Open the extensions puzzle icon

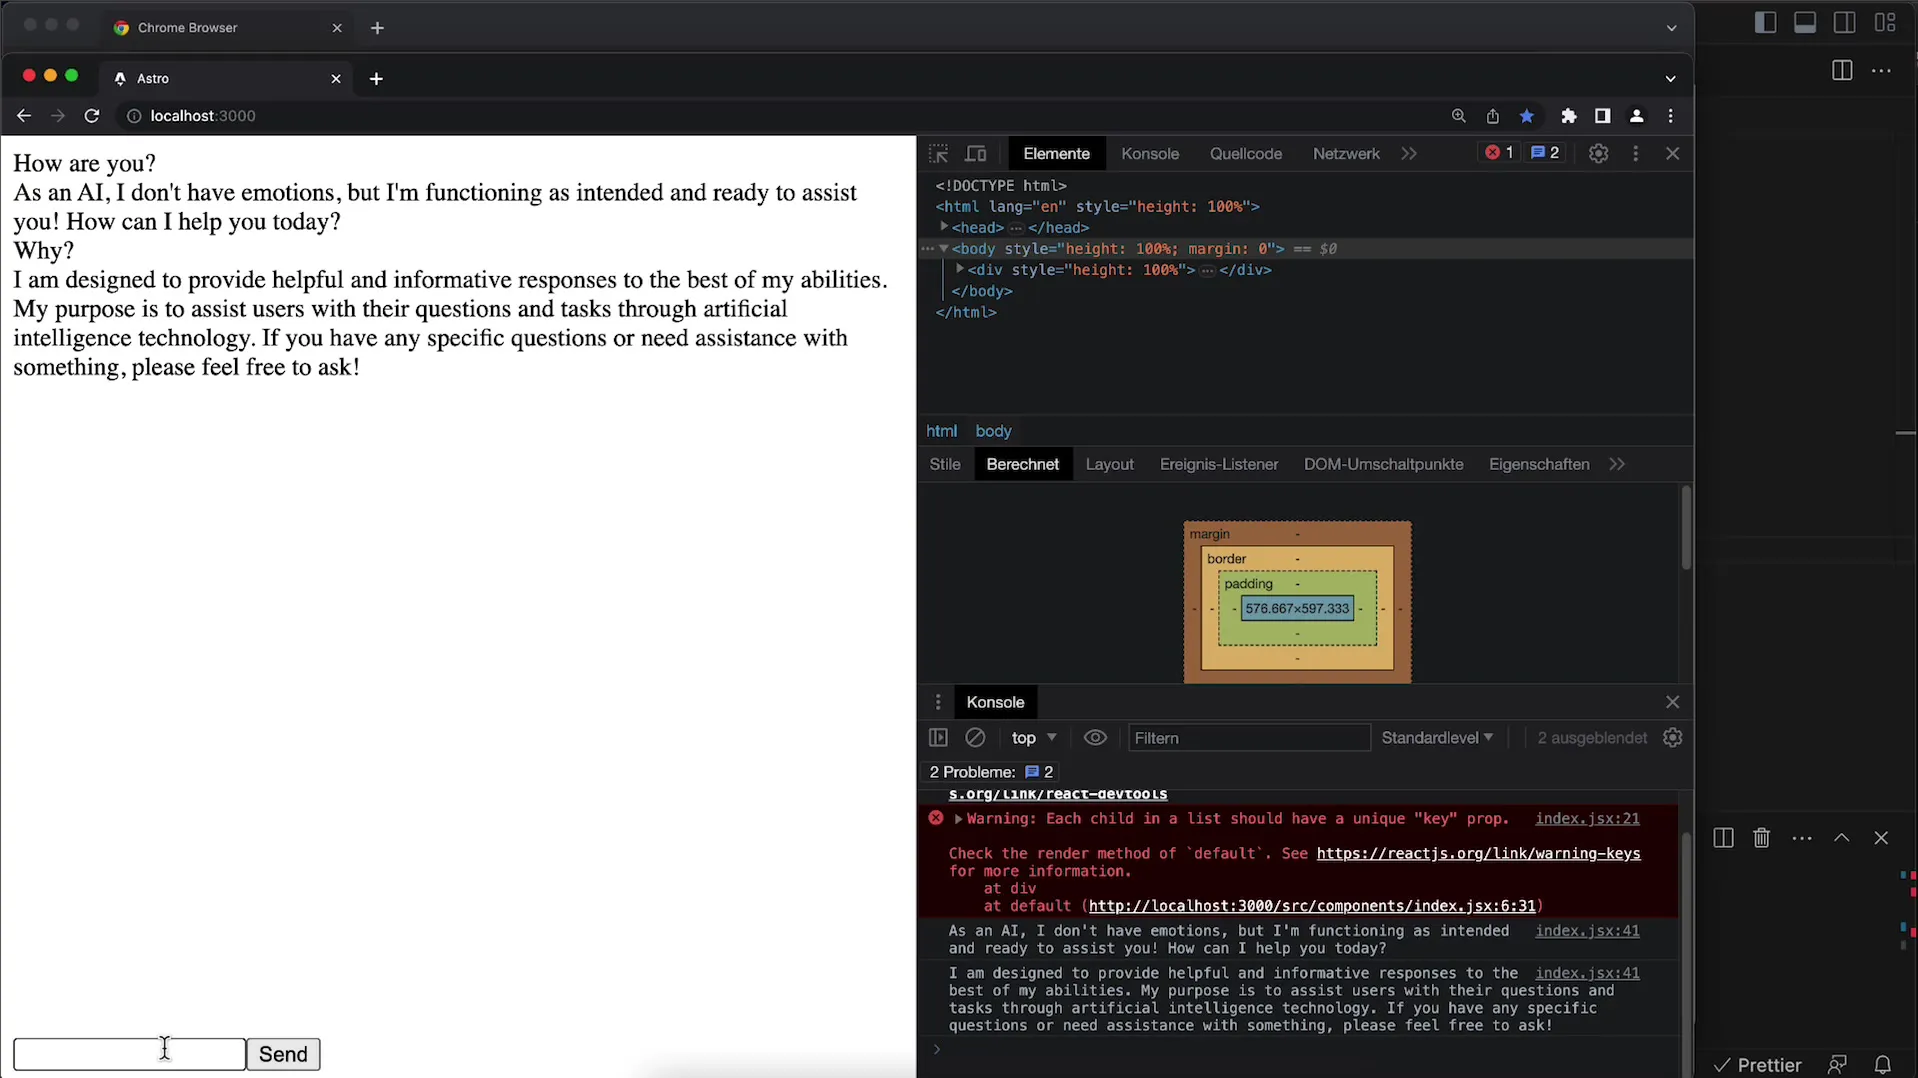1569,116
